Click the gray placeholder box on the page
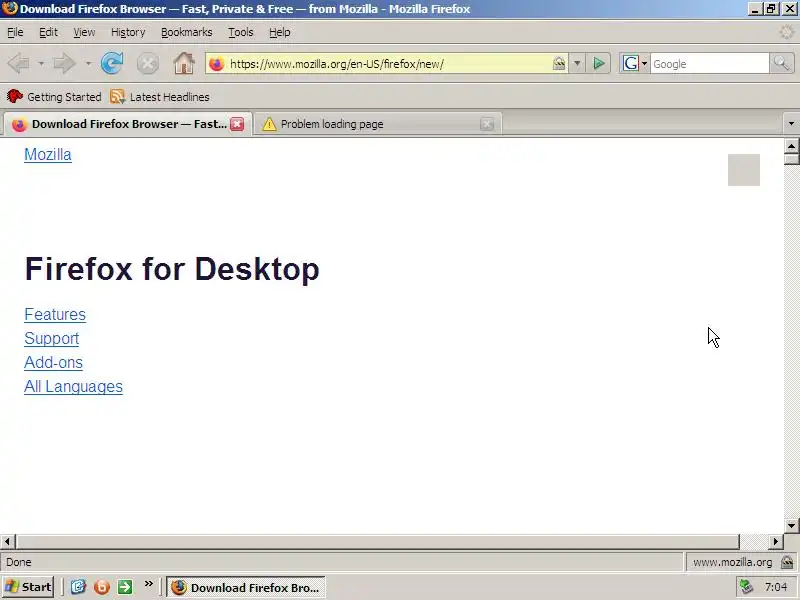Viewport: 800px width, 600px height. [744, 170]
